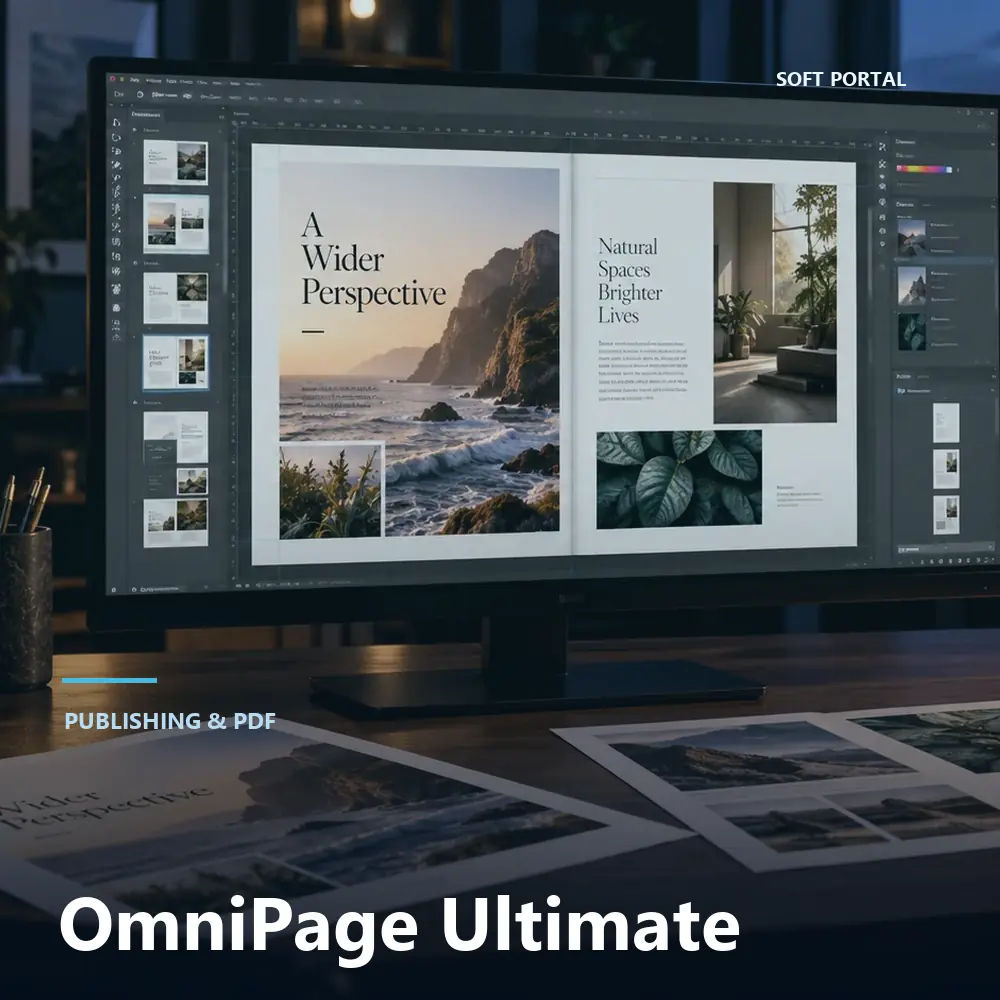The image size is (1000, 1000).
Task: Click the 'Natural Spaces Brighter Lives' heading
Action: tap(629, 281)
